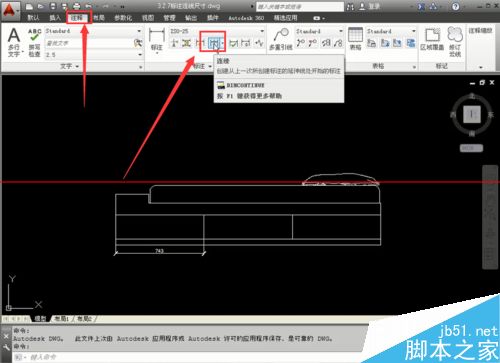Viewport: 500px width, 363px height.
Task: Click the New file icon in quick access toolbar
Action: 29,6
